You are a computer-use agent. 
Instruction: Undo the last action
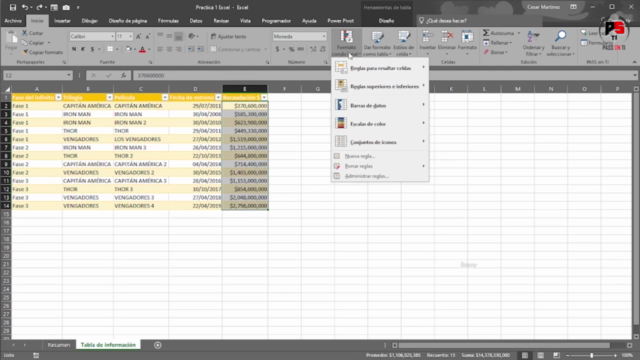pyautogui.click(x=25, y=7)
